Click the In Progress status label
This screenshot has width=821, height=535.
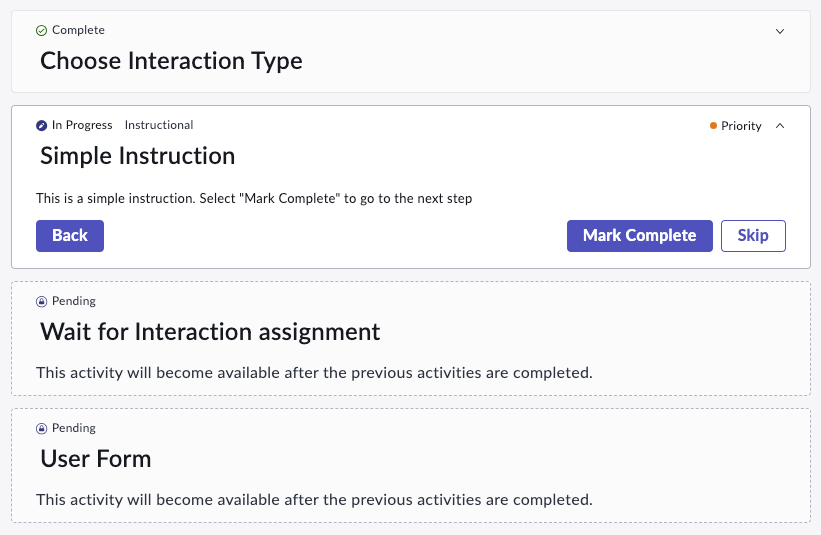82,125
